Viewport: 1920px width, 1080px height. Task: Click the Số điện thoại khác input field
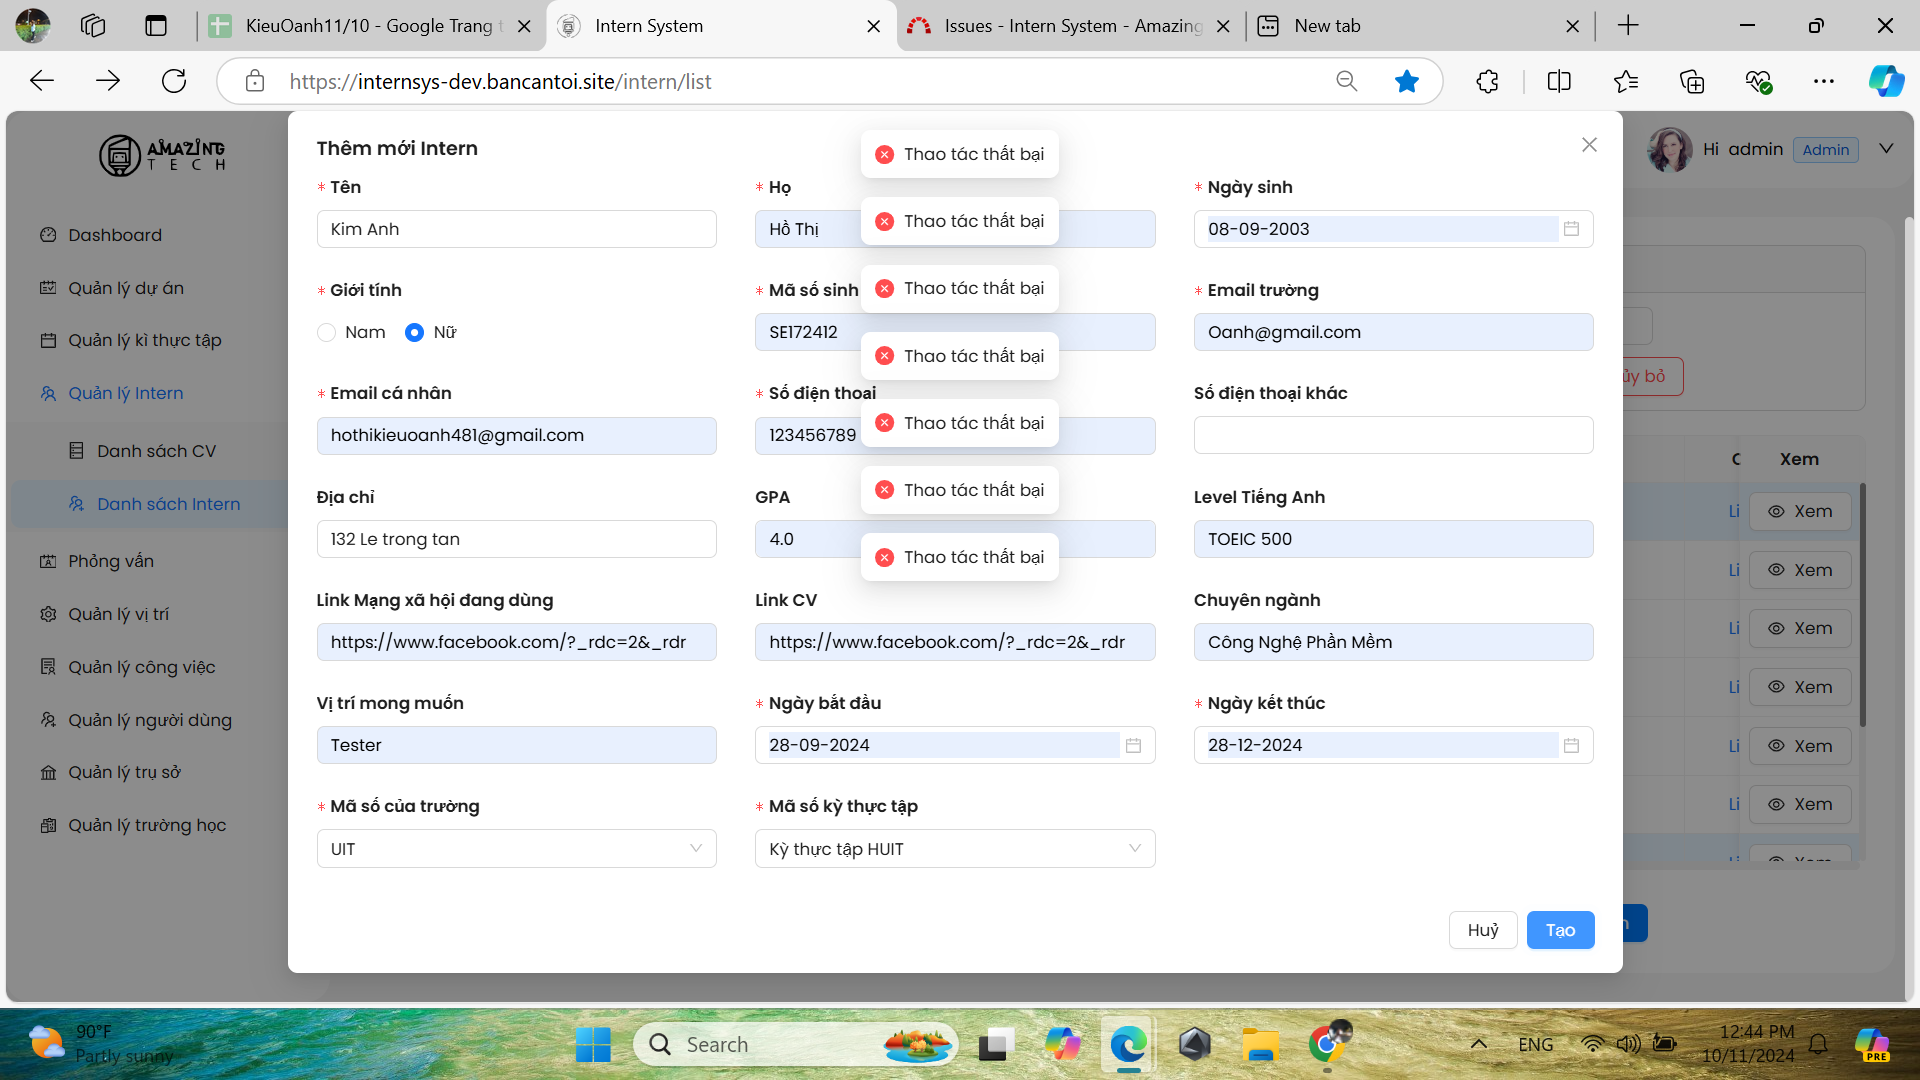click(1392, 435)
